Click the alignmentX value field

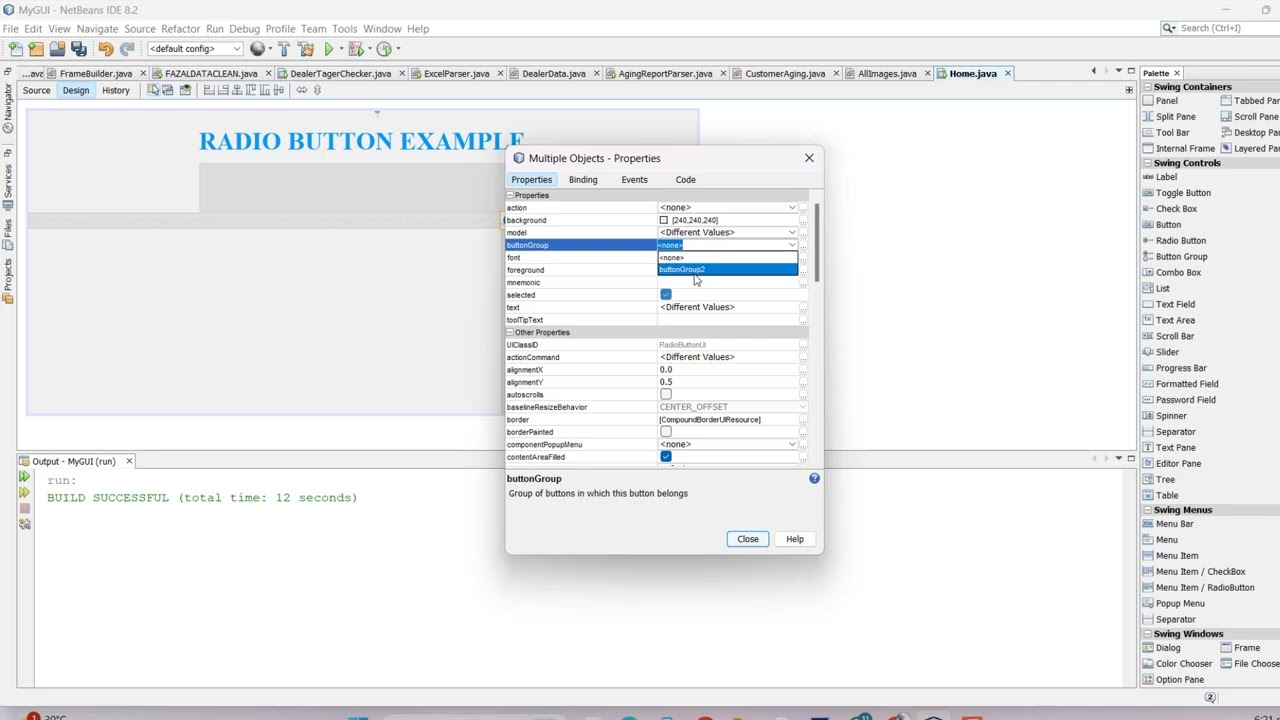[x=728, y=370]
